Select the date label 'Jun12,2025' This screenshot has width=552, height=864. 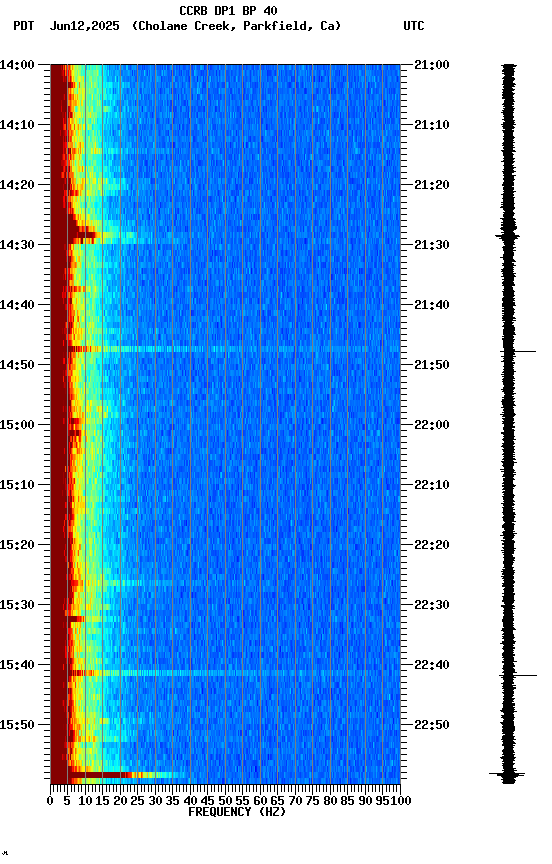pyautogui.click(x=84, y=26)
